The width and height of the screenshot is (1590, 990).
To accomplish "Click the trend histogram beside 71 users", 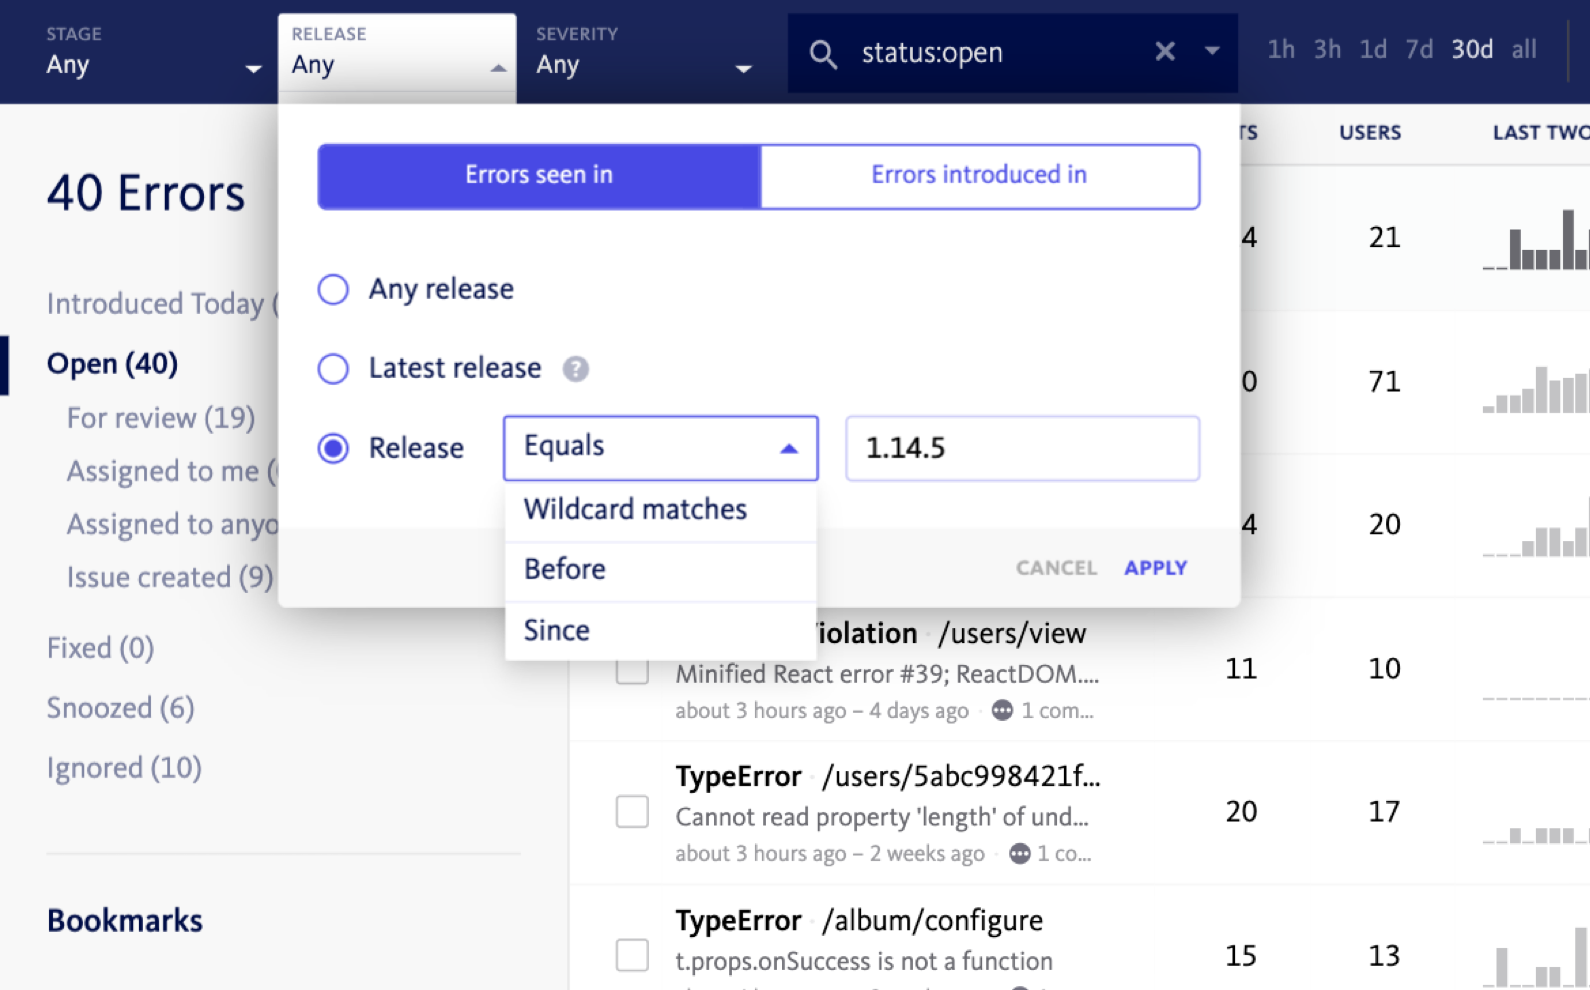I will pos(1536,389).
